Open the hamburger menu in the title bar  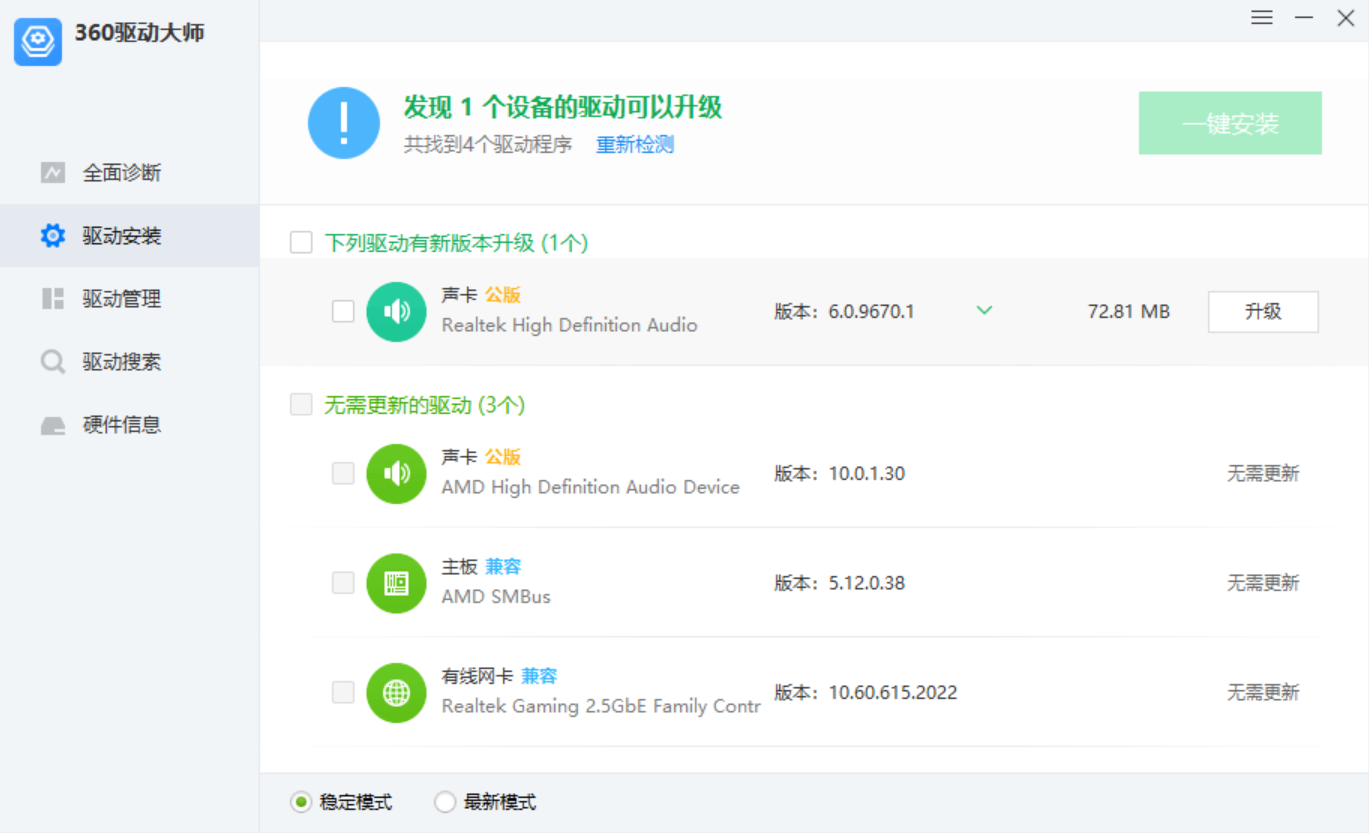(1262, 18)
